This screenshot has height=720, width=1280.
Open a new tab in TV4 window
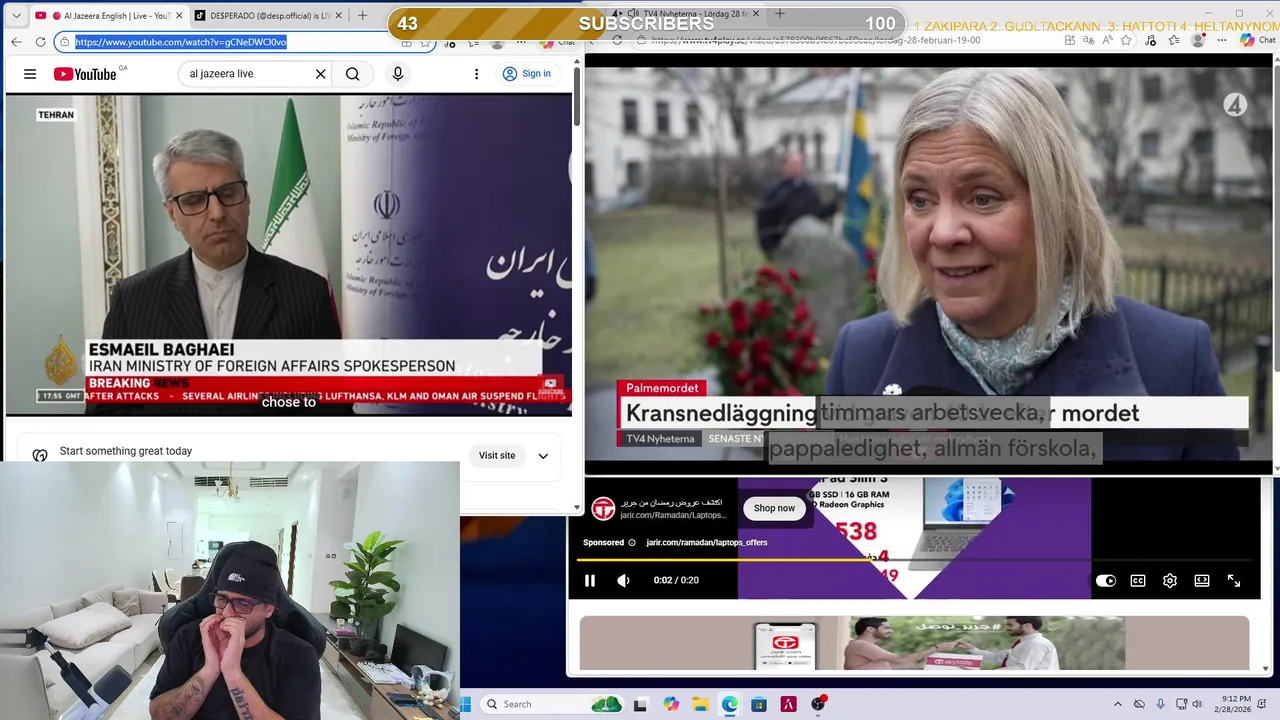(780, 14)
